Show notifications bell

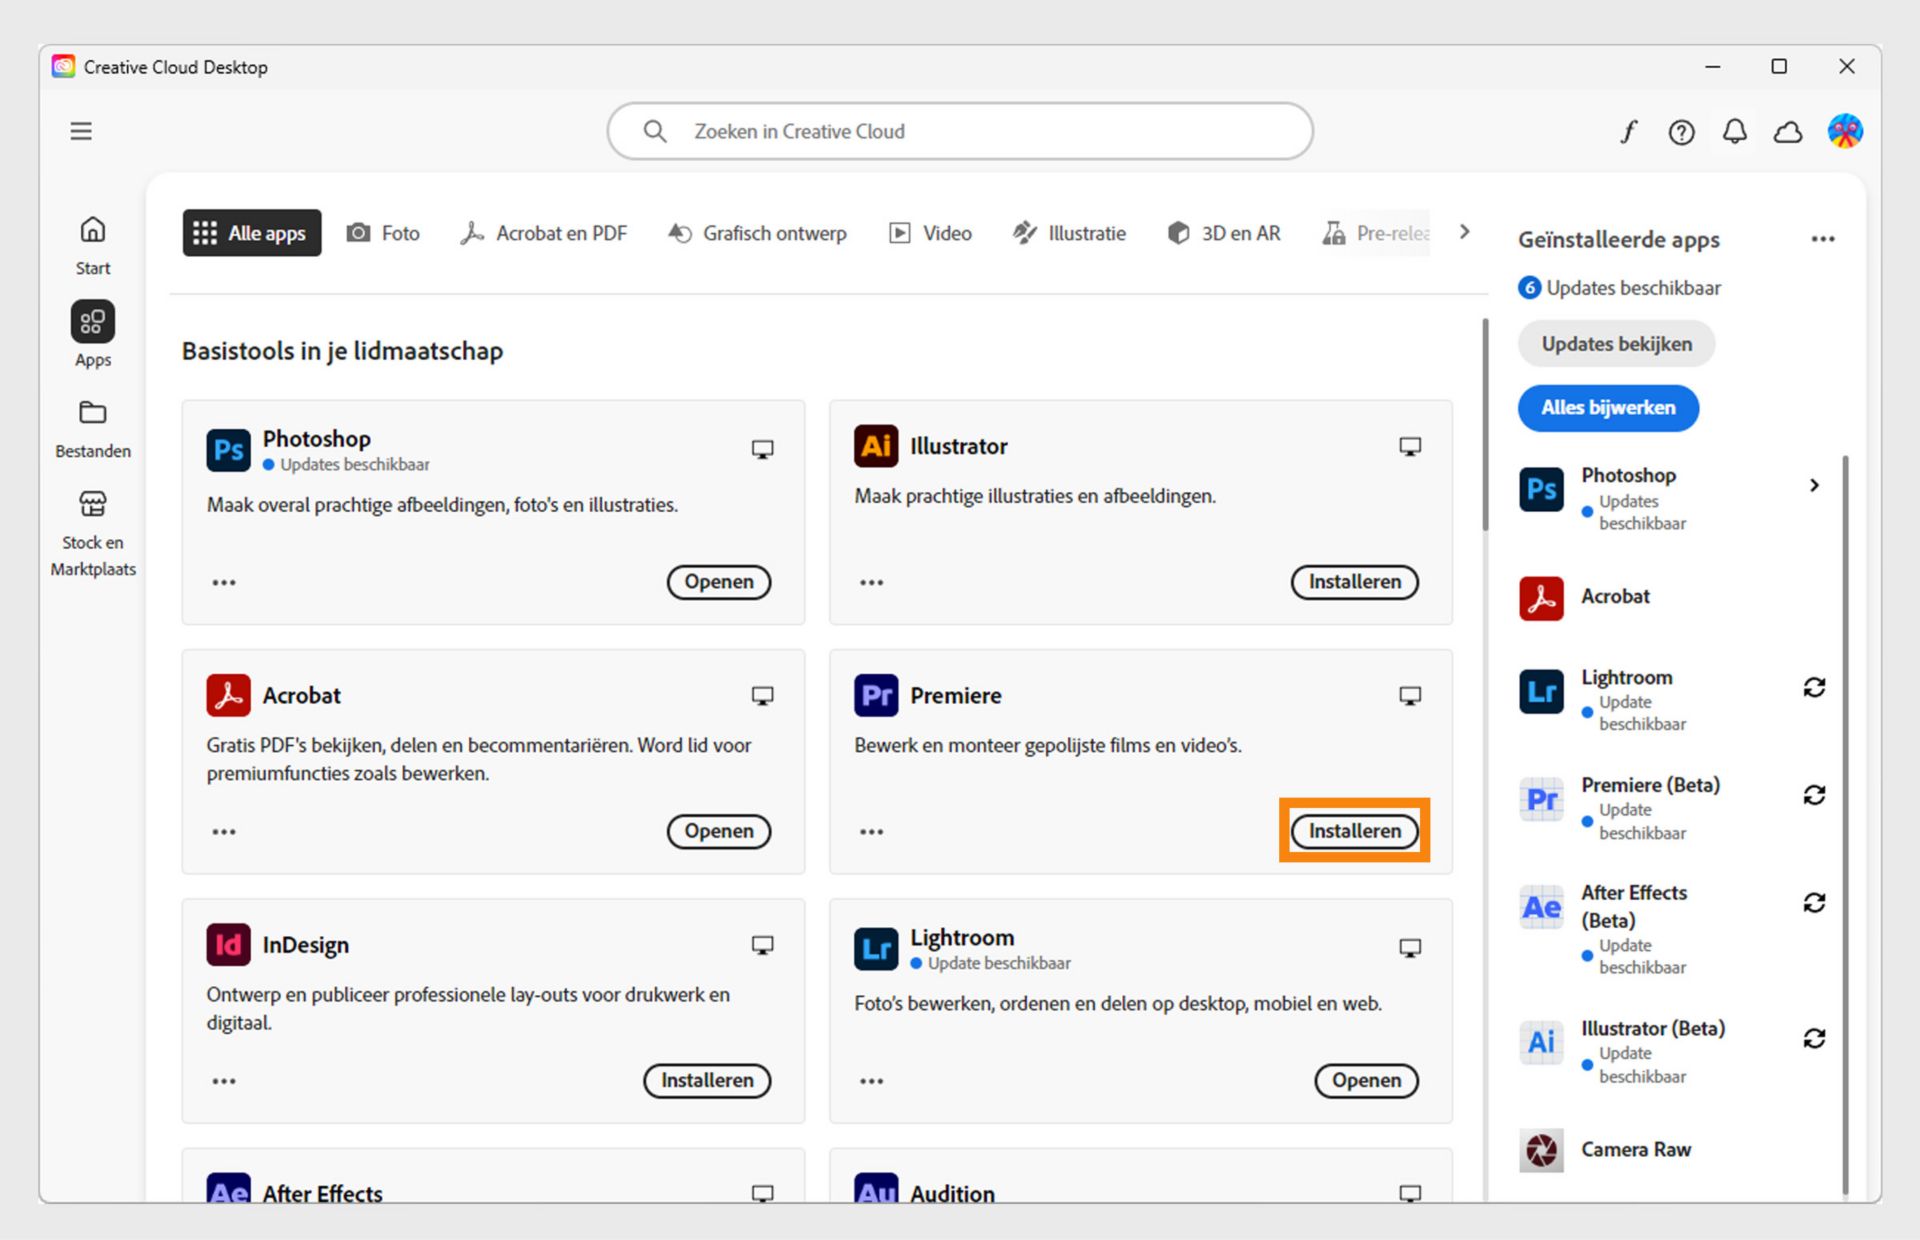tap(1735, 131)
